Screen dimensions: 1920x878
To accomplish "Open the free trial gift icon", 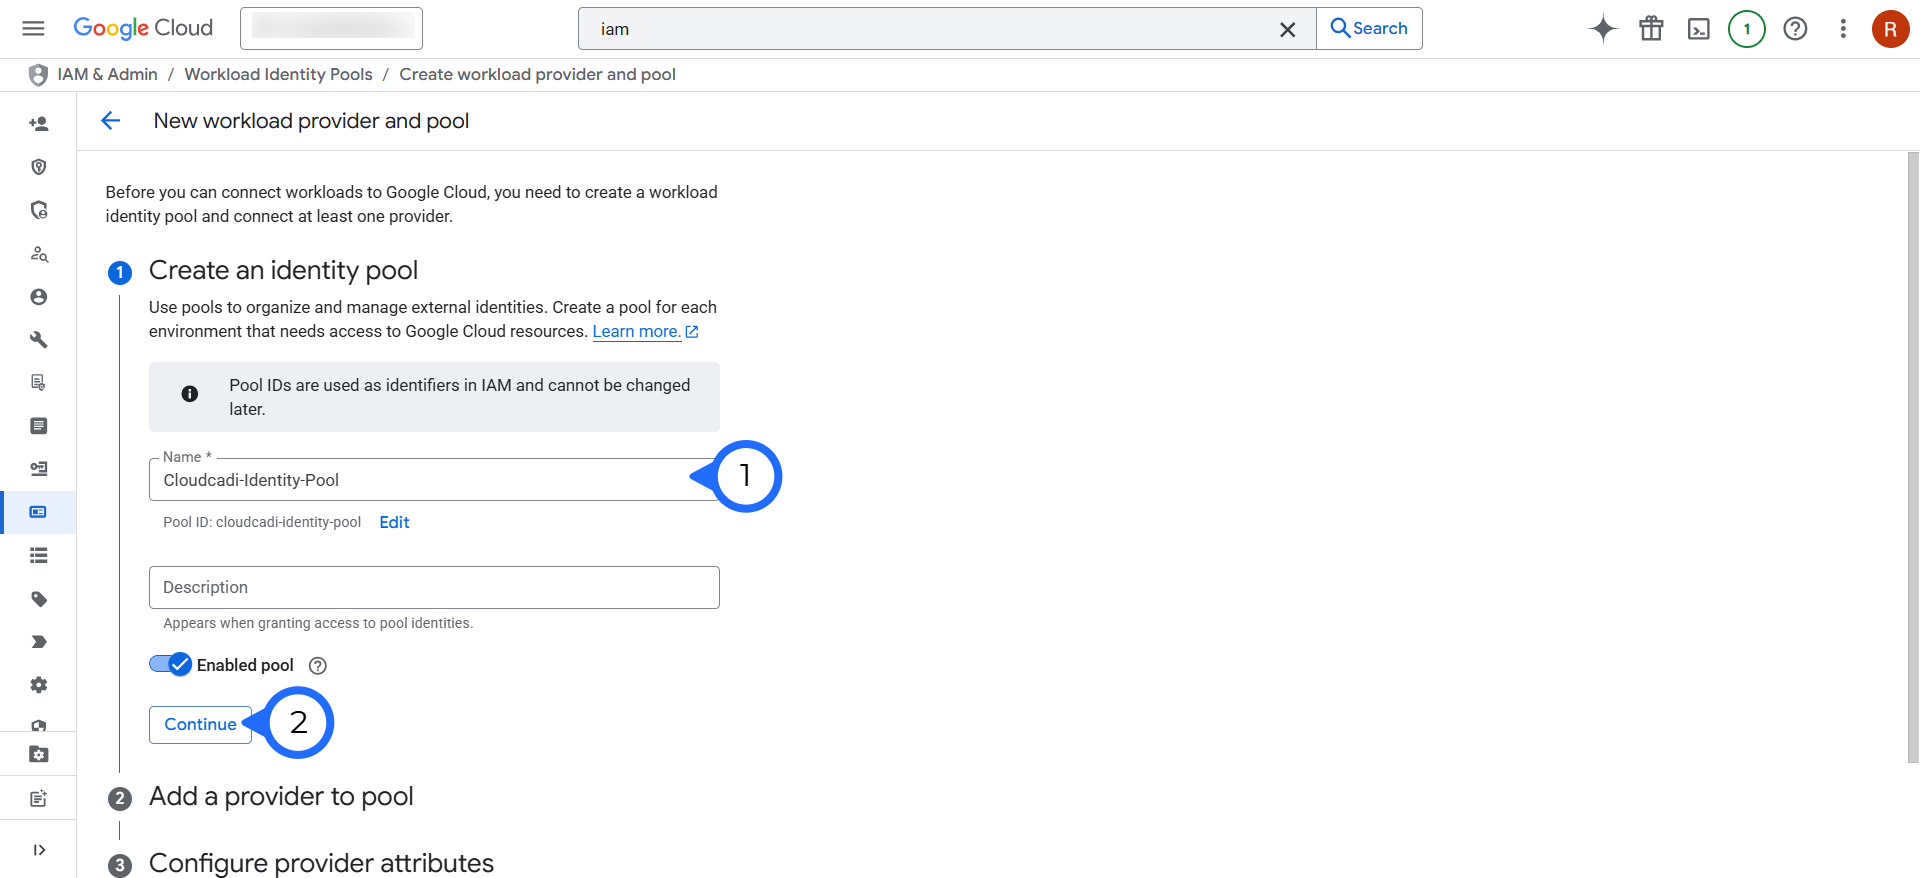I will [x=1651, y=29].
